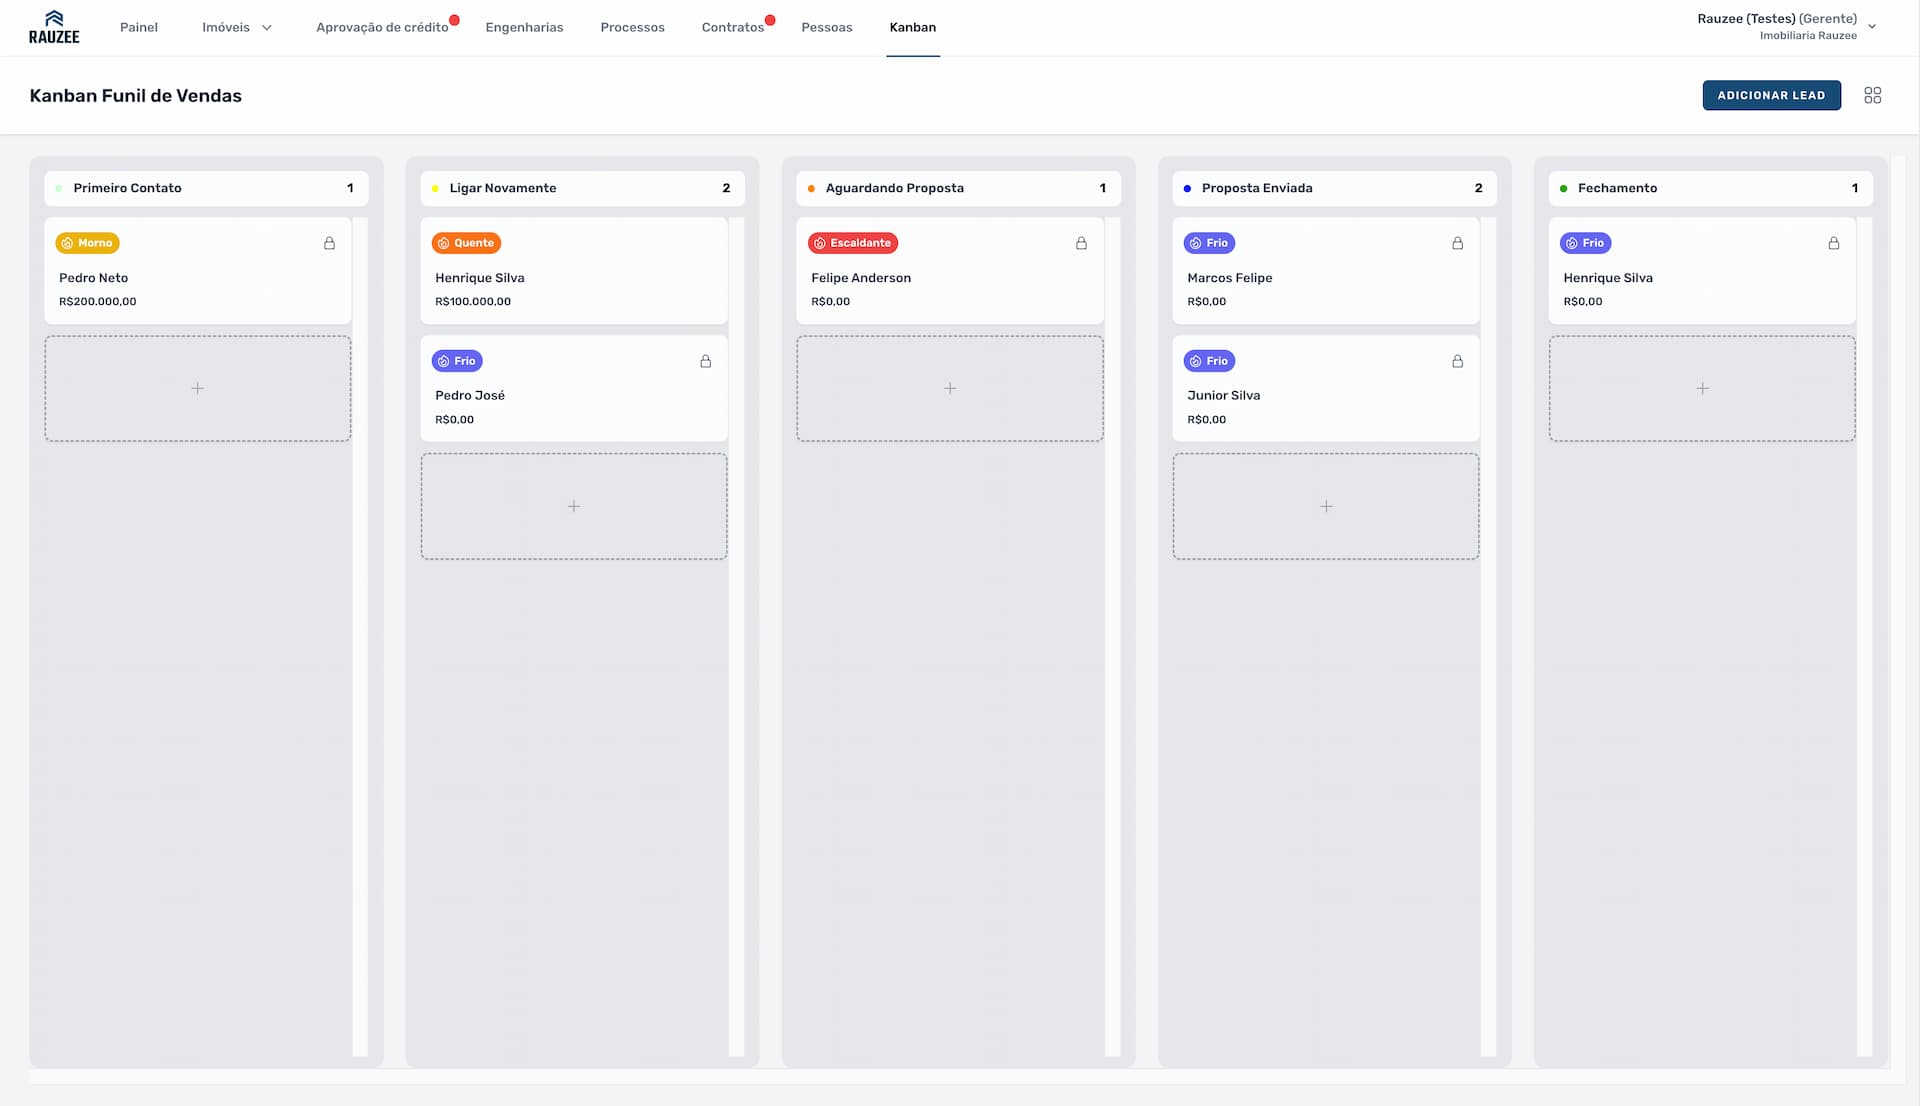1920x1106 pixels.
Task: Open the Aprovação de crédito tab
Action: [x=382, y=27]
